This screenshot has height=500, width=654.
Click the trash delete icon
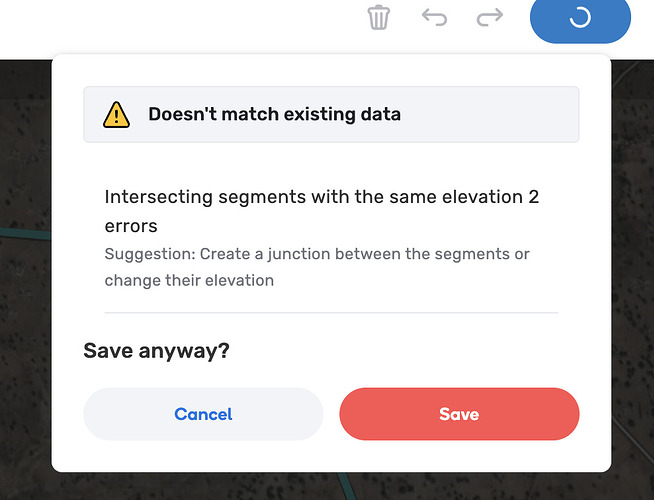tap(379, 18)
